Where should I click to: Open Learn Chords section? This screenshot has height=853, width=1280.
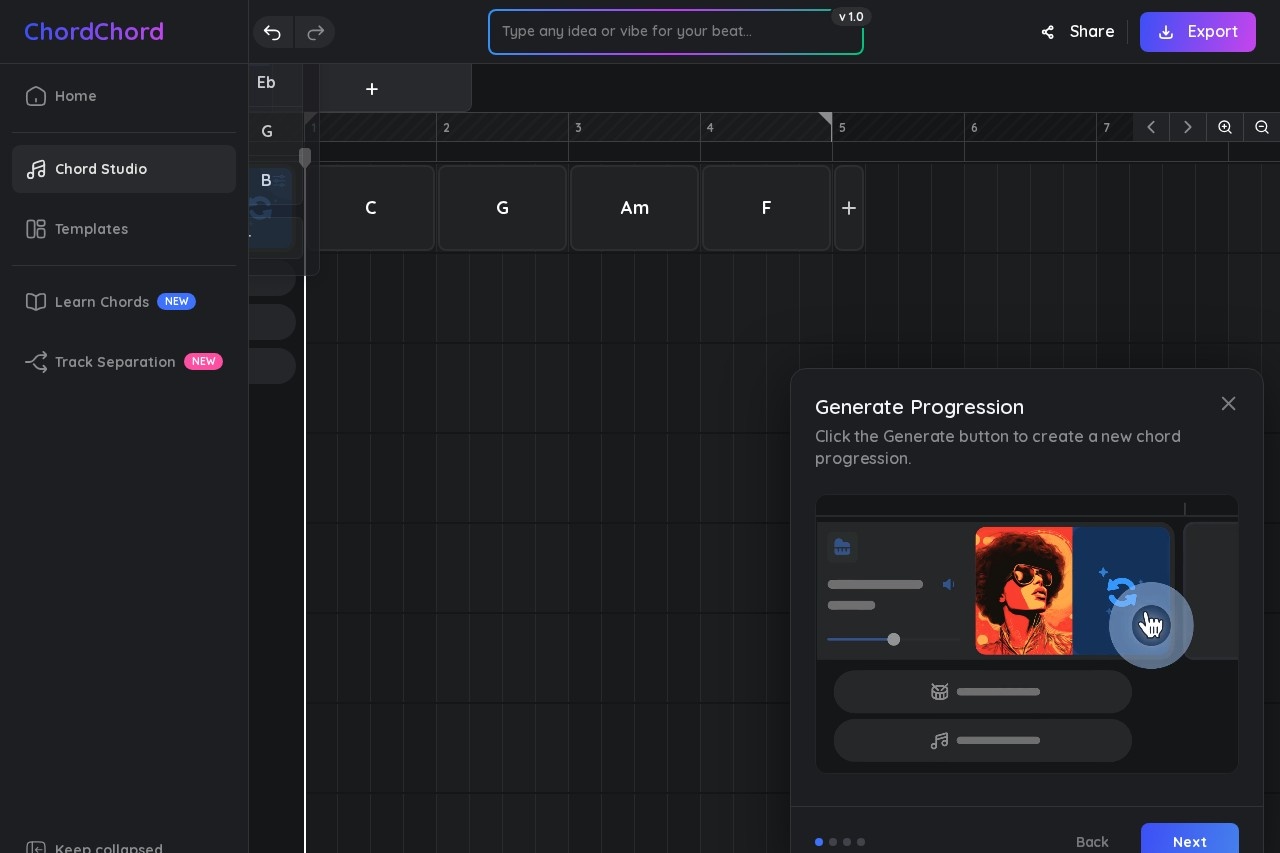pos(124,302)
